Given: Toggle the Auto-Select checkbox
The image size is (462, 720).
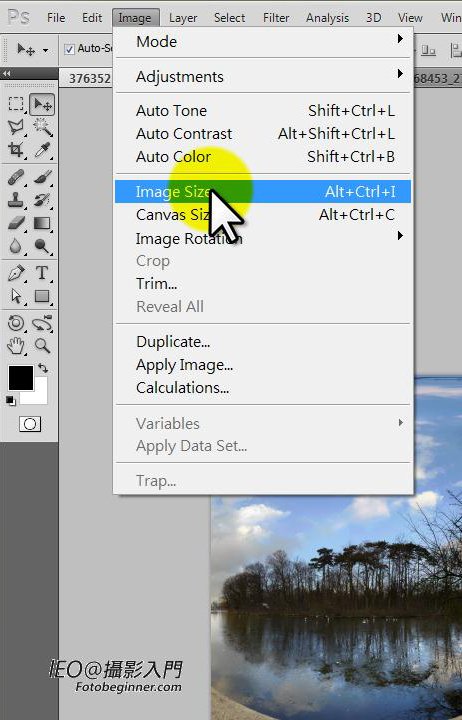Looking at the screenshot, I should click(x=69, y=49).
